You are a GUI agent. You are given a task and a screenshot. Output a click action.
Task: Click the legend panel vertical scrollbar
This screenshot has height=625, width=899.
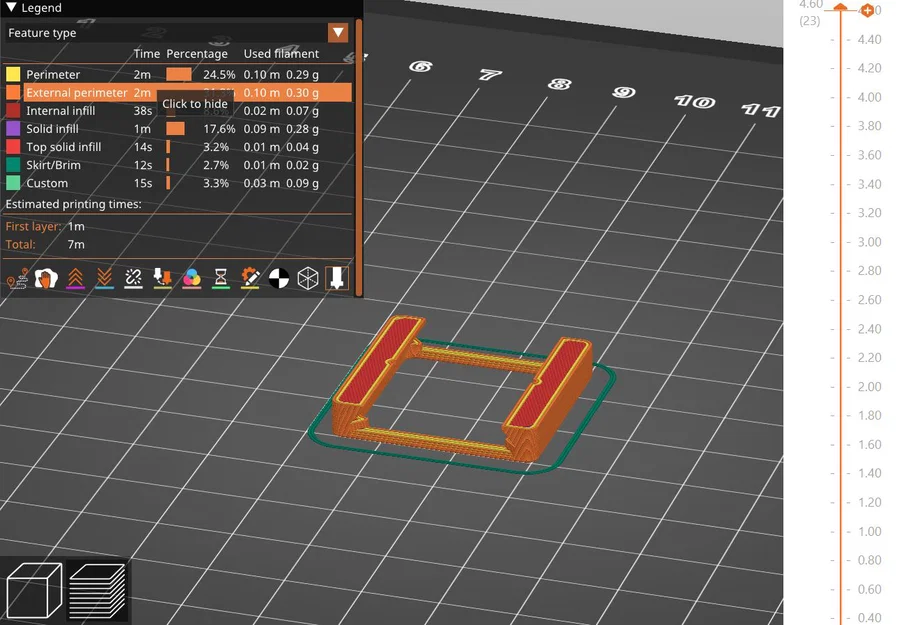coord(359,158)
